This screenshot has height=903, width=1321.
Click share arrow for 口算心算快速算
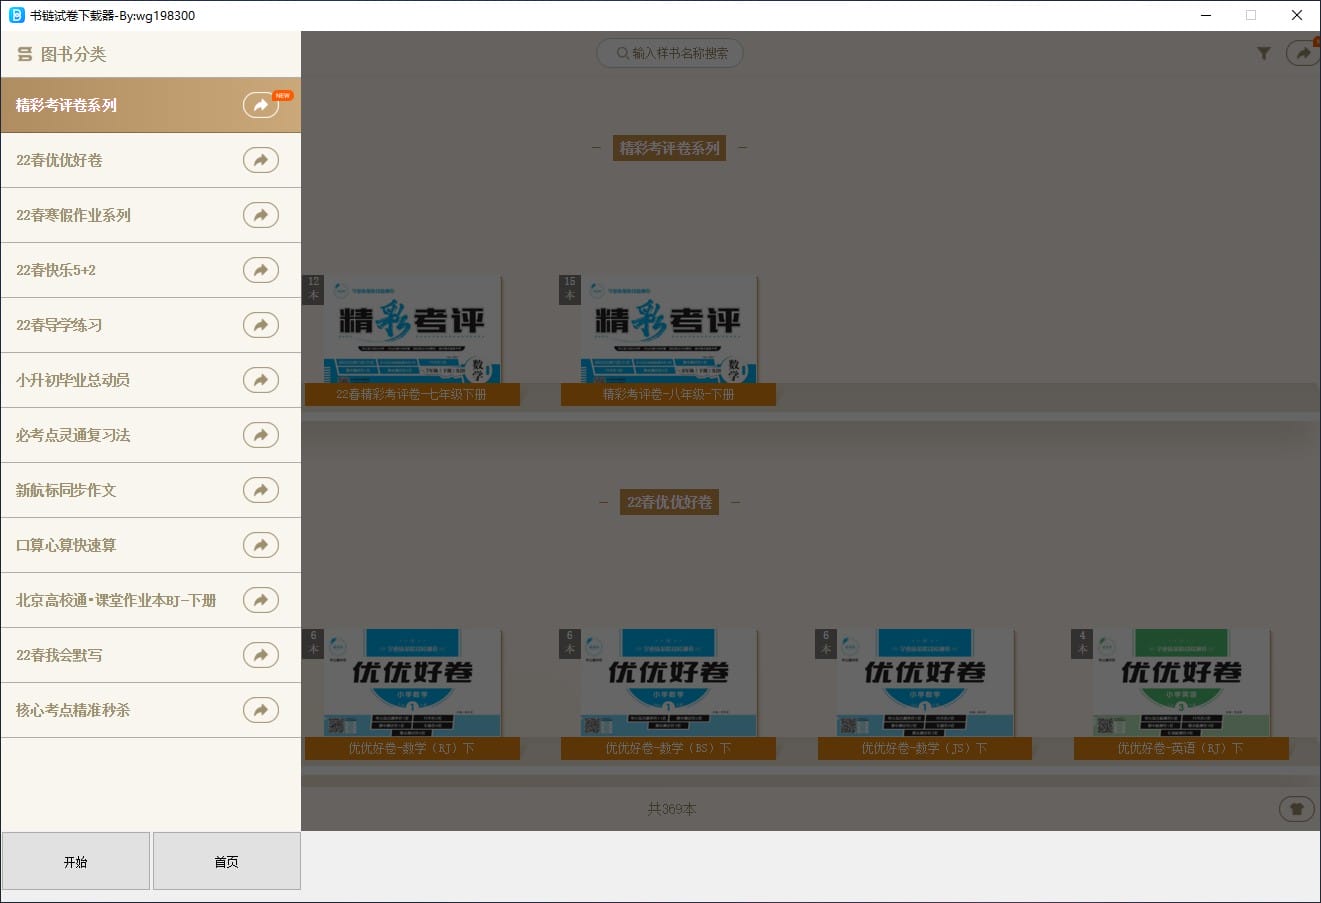(x=261, y=545)
